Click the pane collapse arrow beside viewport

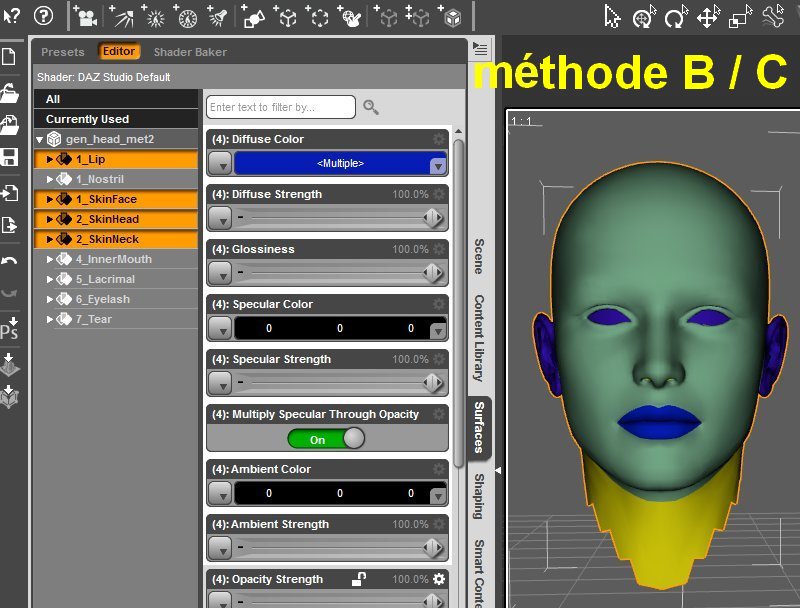(x=498, y=470)
